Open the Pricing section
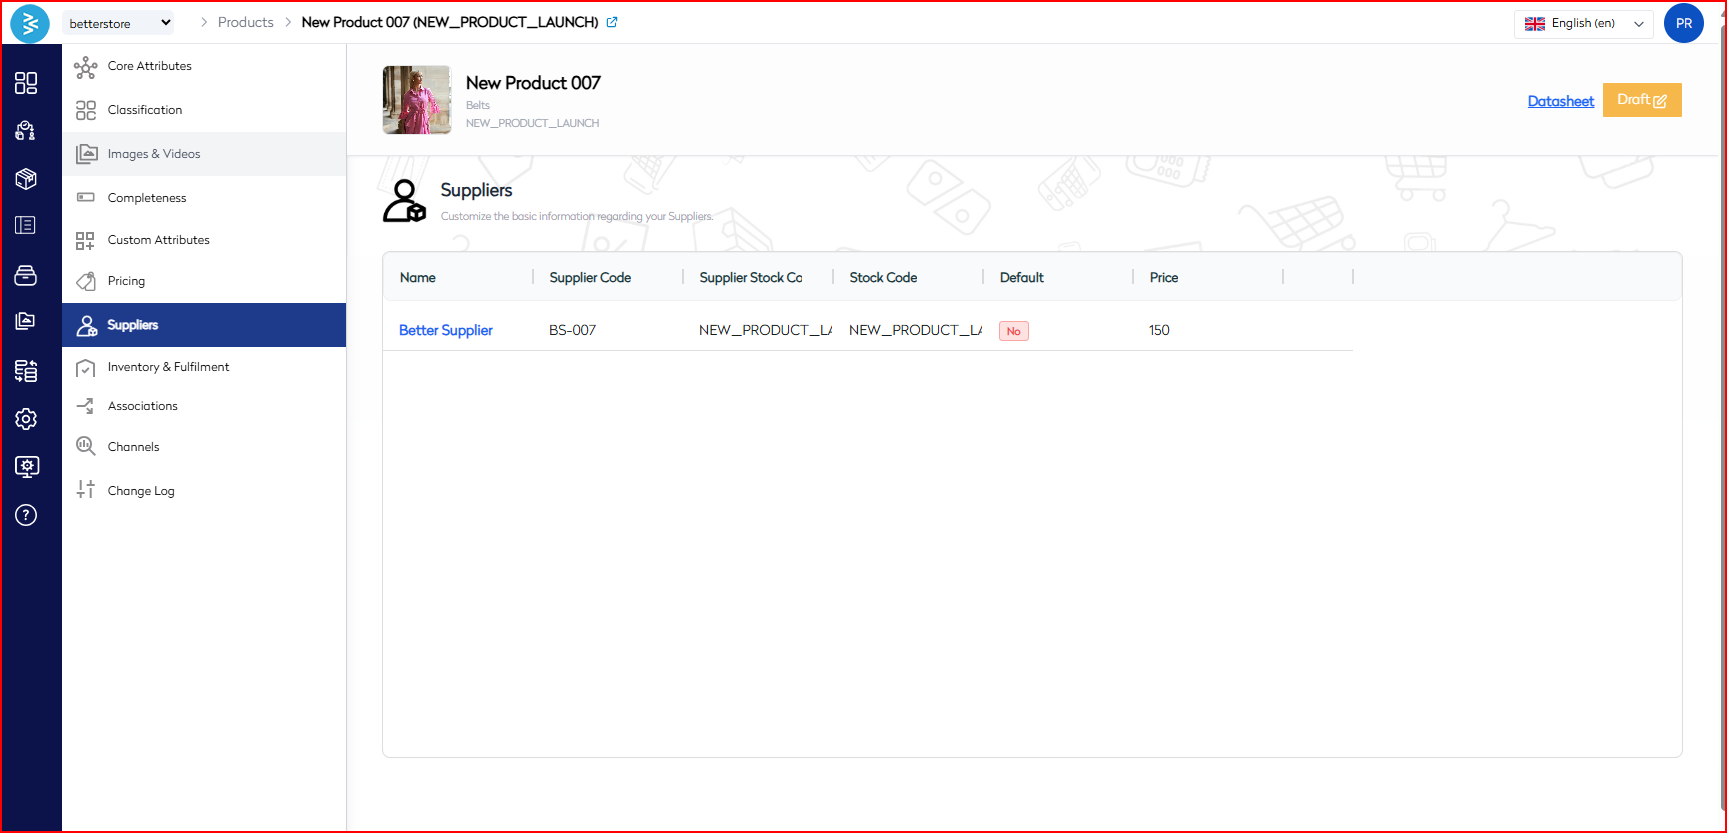The width and height of the screenshot is (1727, 833). [126, 281]
